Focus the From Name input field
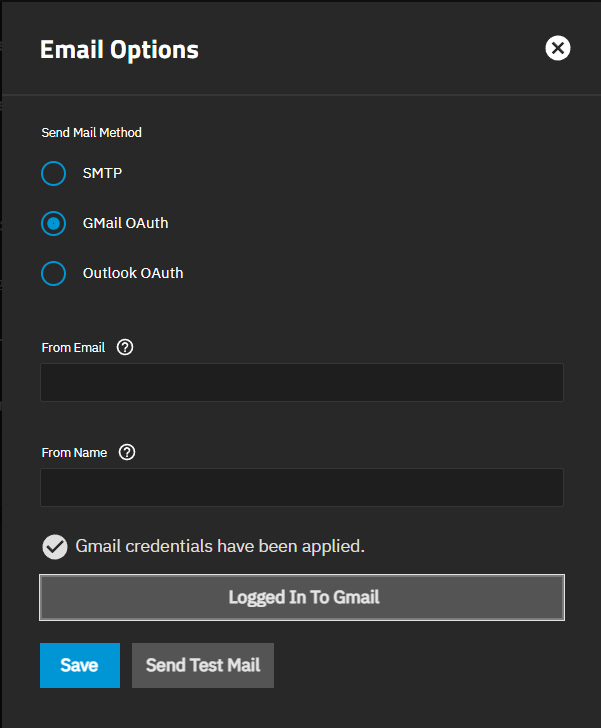This screenshot has width=601, height=728. click(301, 487)
